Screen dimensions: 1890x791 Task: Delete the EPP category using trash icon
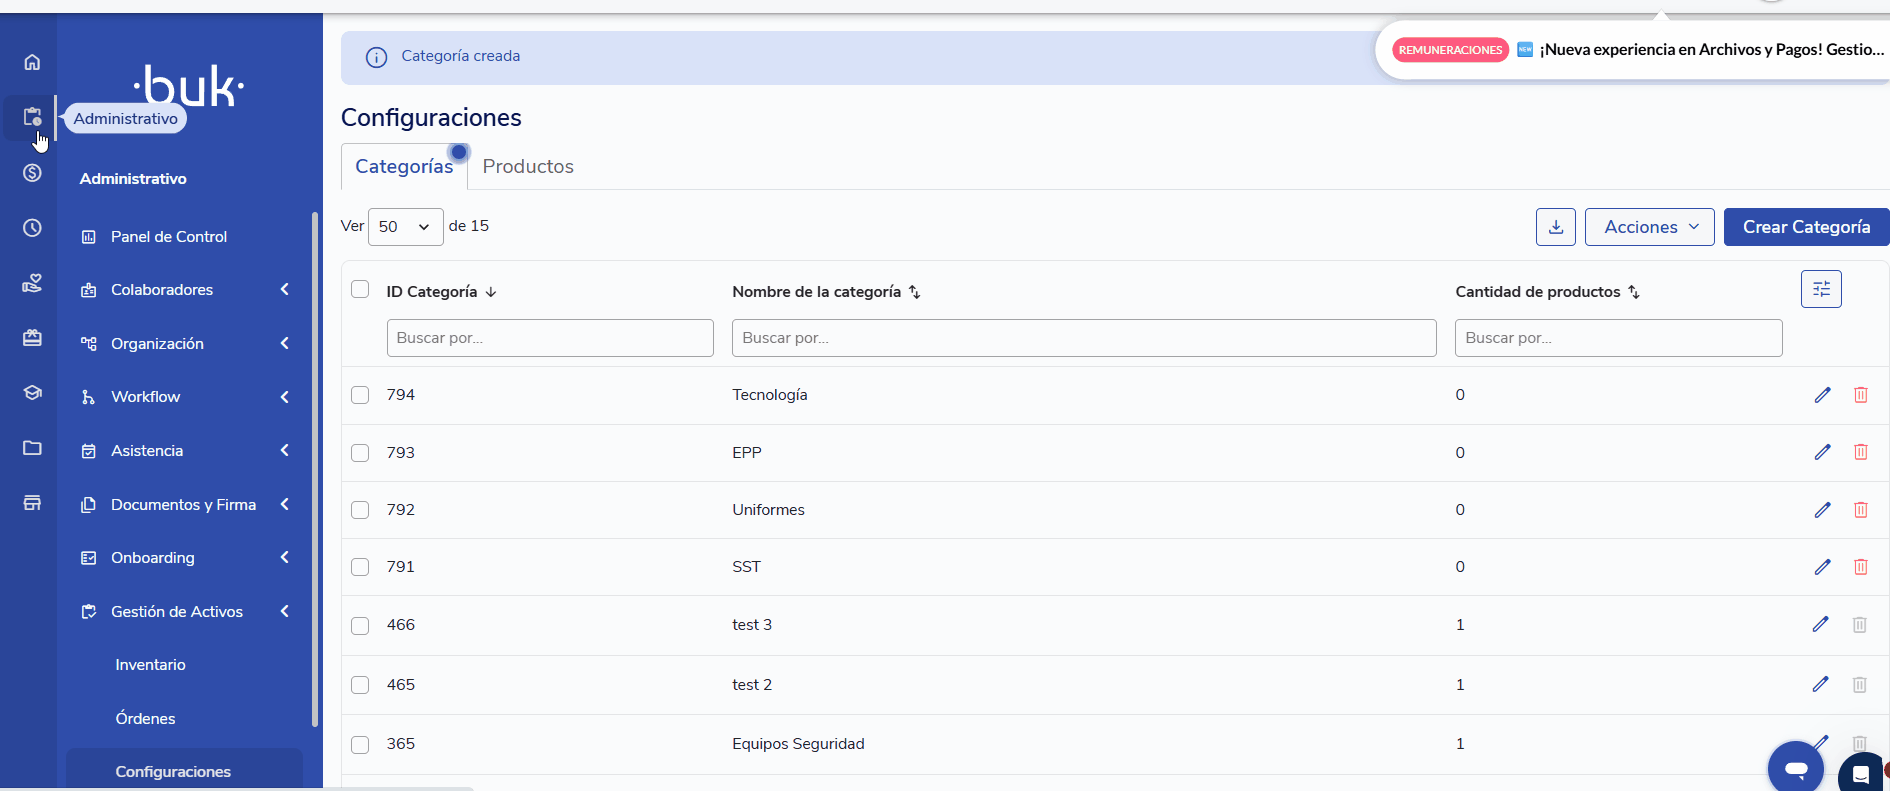click(1860, 452)
